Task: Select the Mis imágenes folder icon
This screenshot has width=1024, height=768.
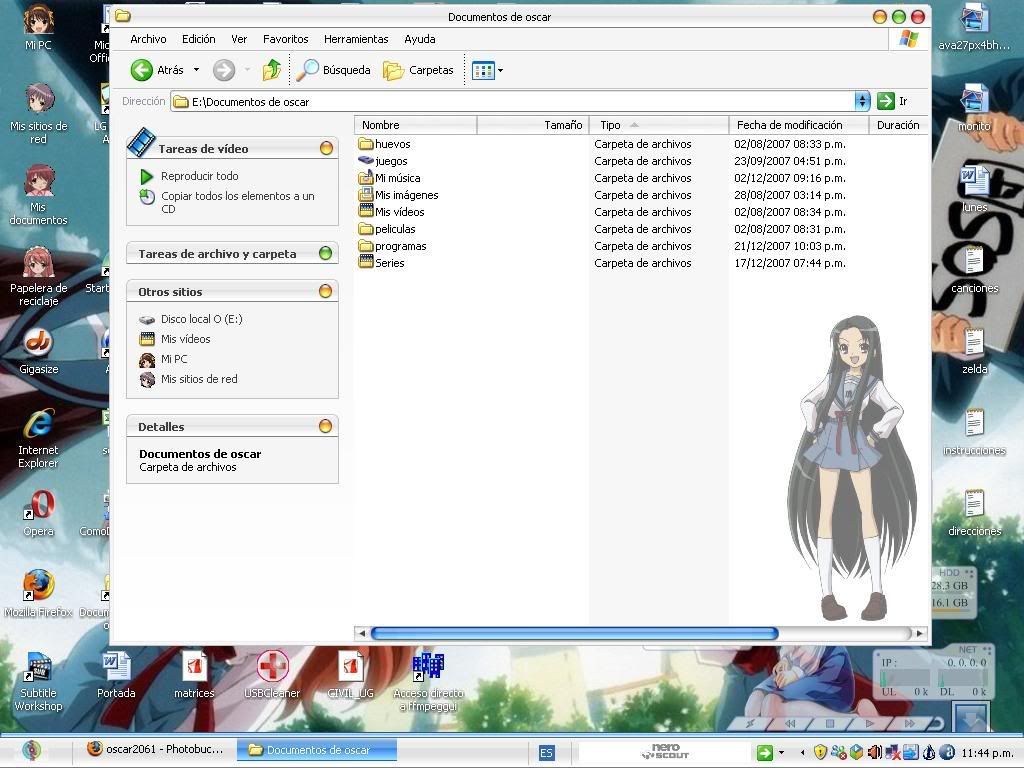Action: [x=366, y=195]
